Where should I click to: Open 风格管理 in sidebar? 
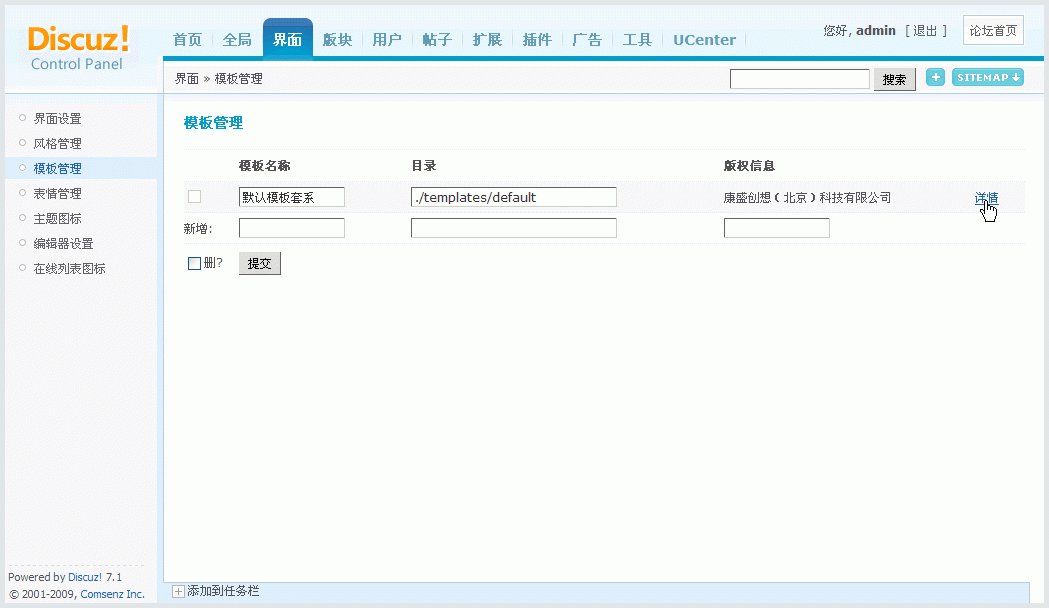click(58, 144)
